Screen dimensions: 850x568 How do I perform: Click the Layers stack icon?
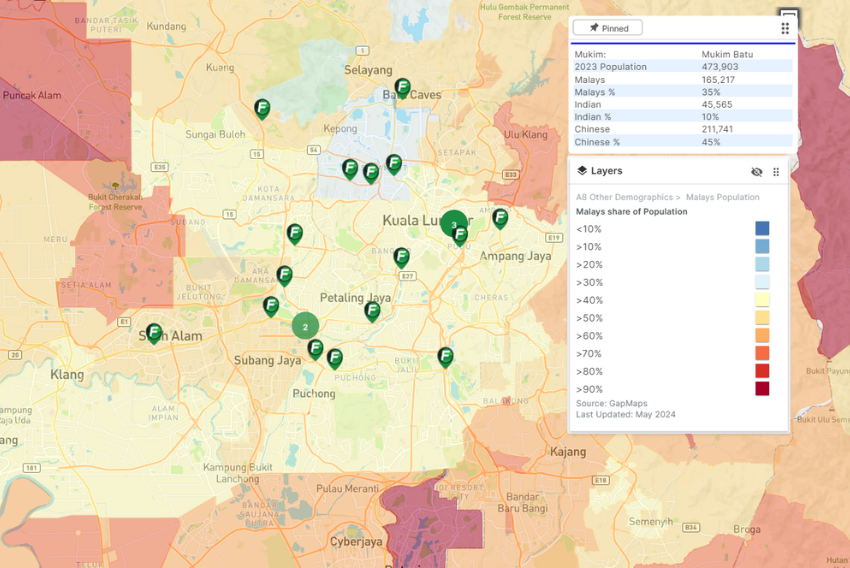click(582, 171)
